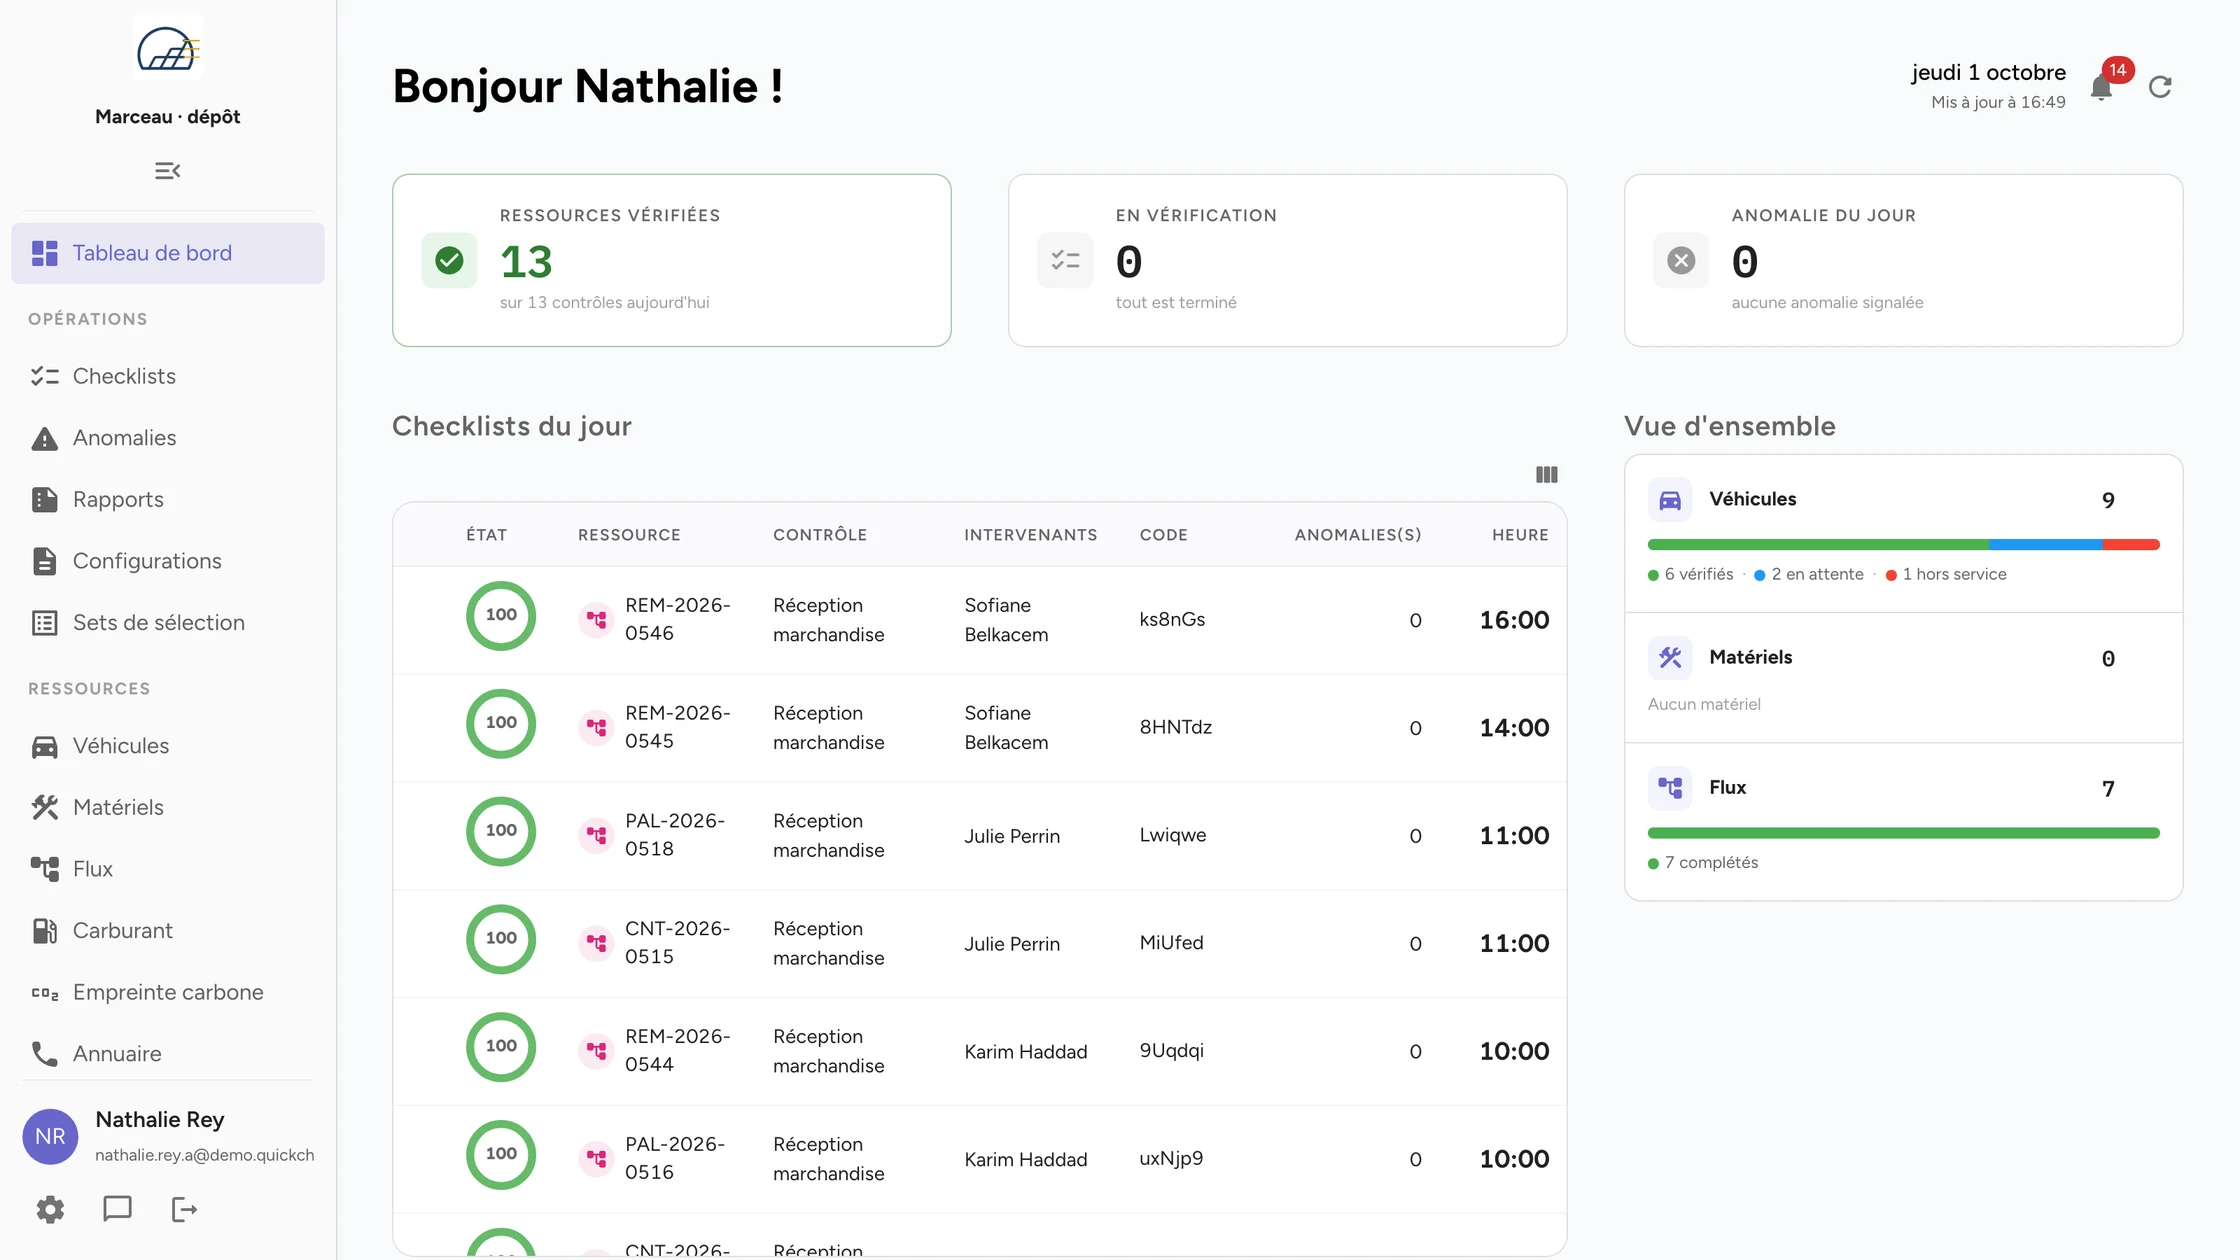This screenshot has height=1260, width=2240.
Task: Open table column display settings
Action: click(x=1546, y=474)
